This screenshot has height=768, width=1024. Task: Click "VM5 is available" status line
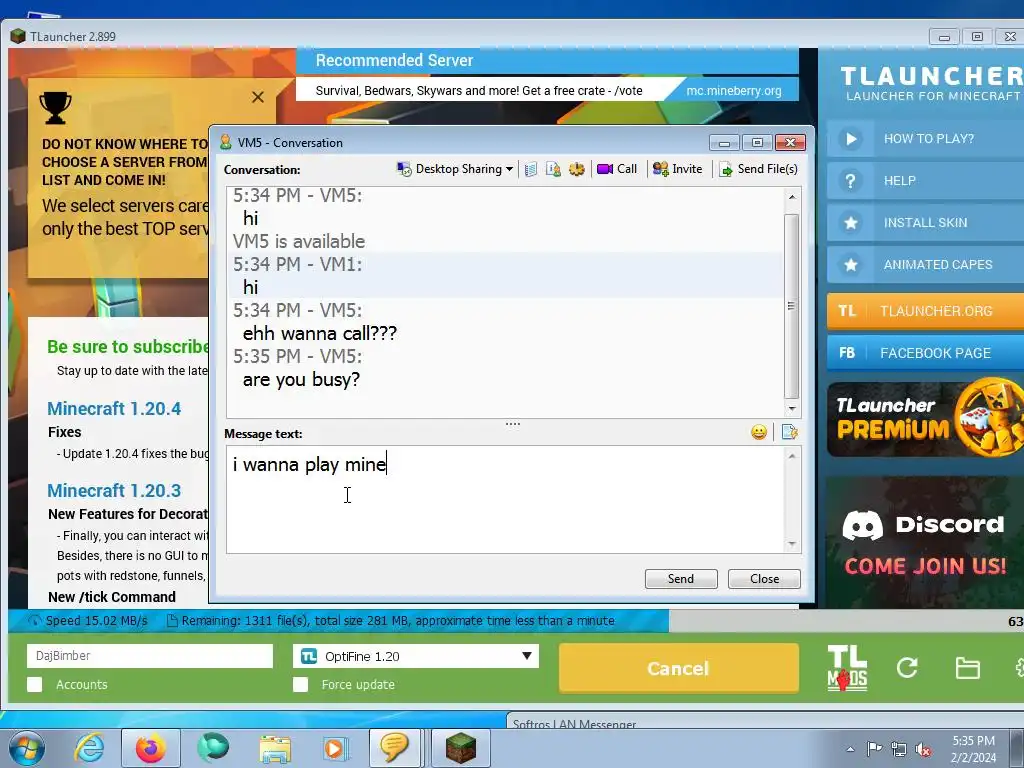(298, 241)
